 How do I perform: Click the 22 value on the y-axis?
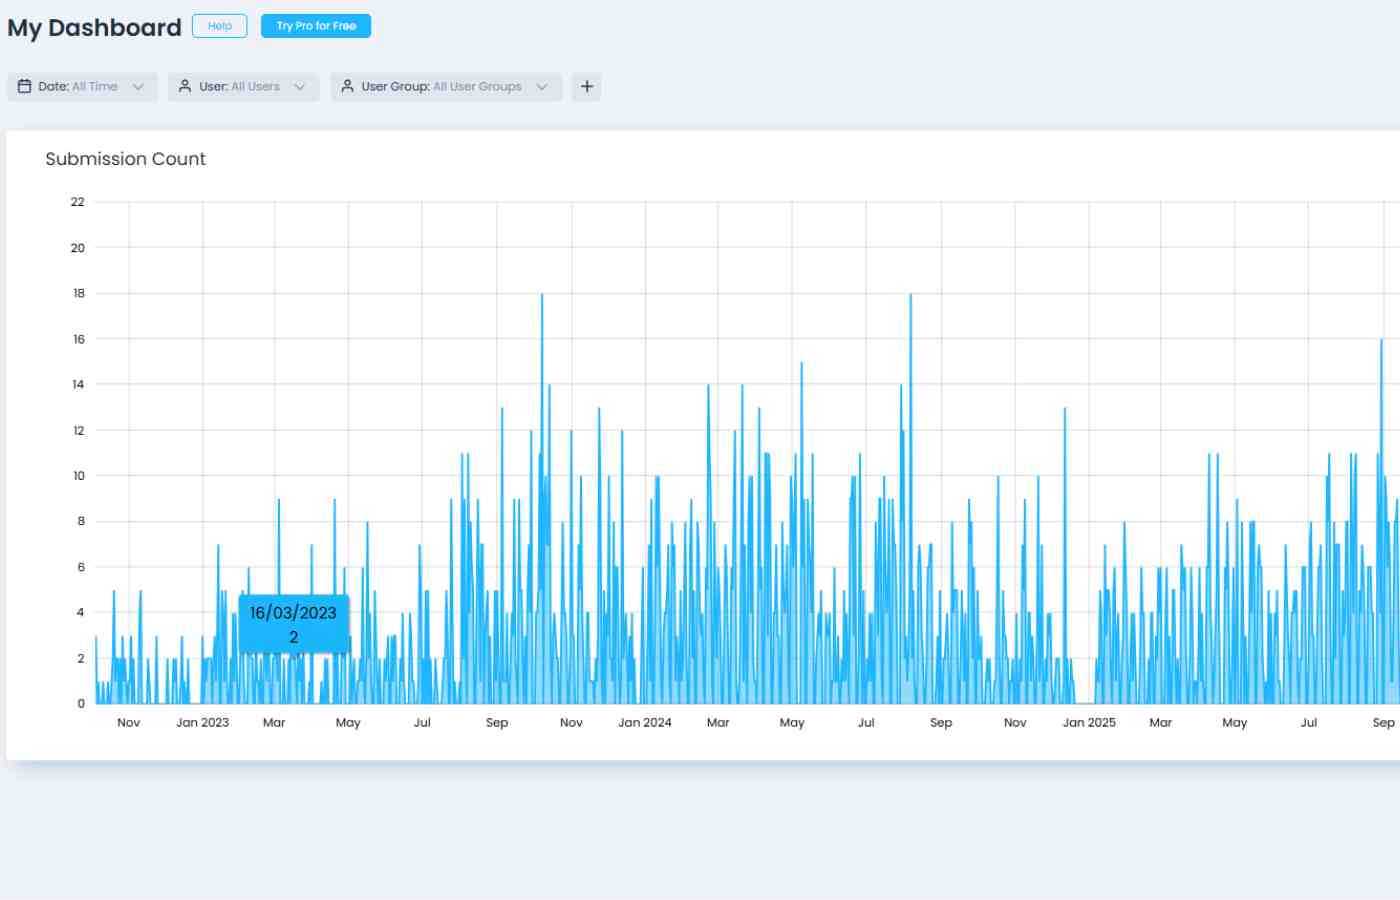pos(76,202)
